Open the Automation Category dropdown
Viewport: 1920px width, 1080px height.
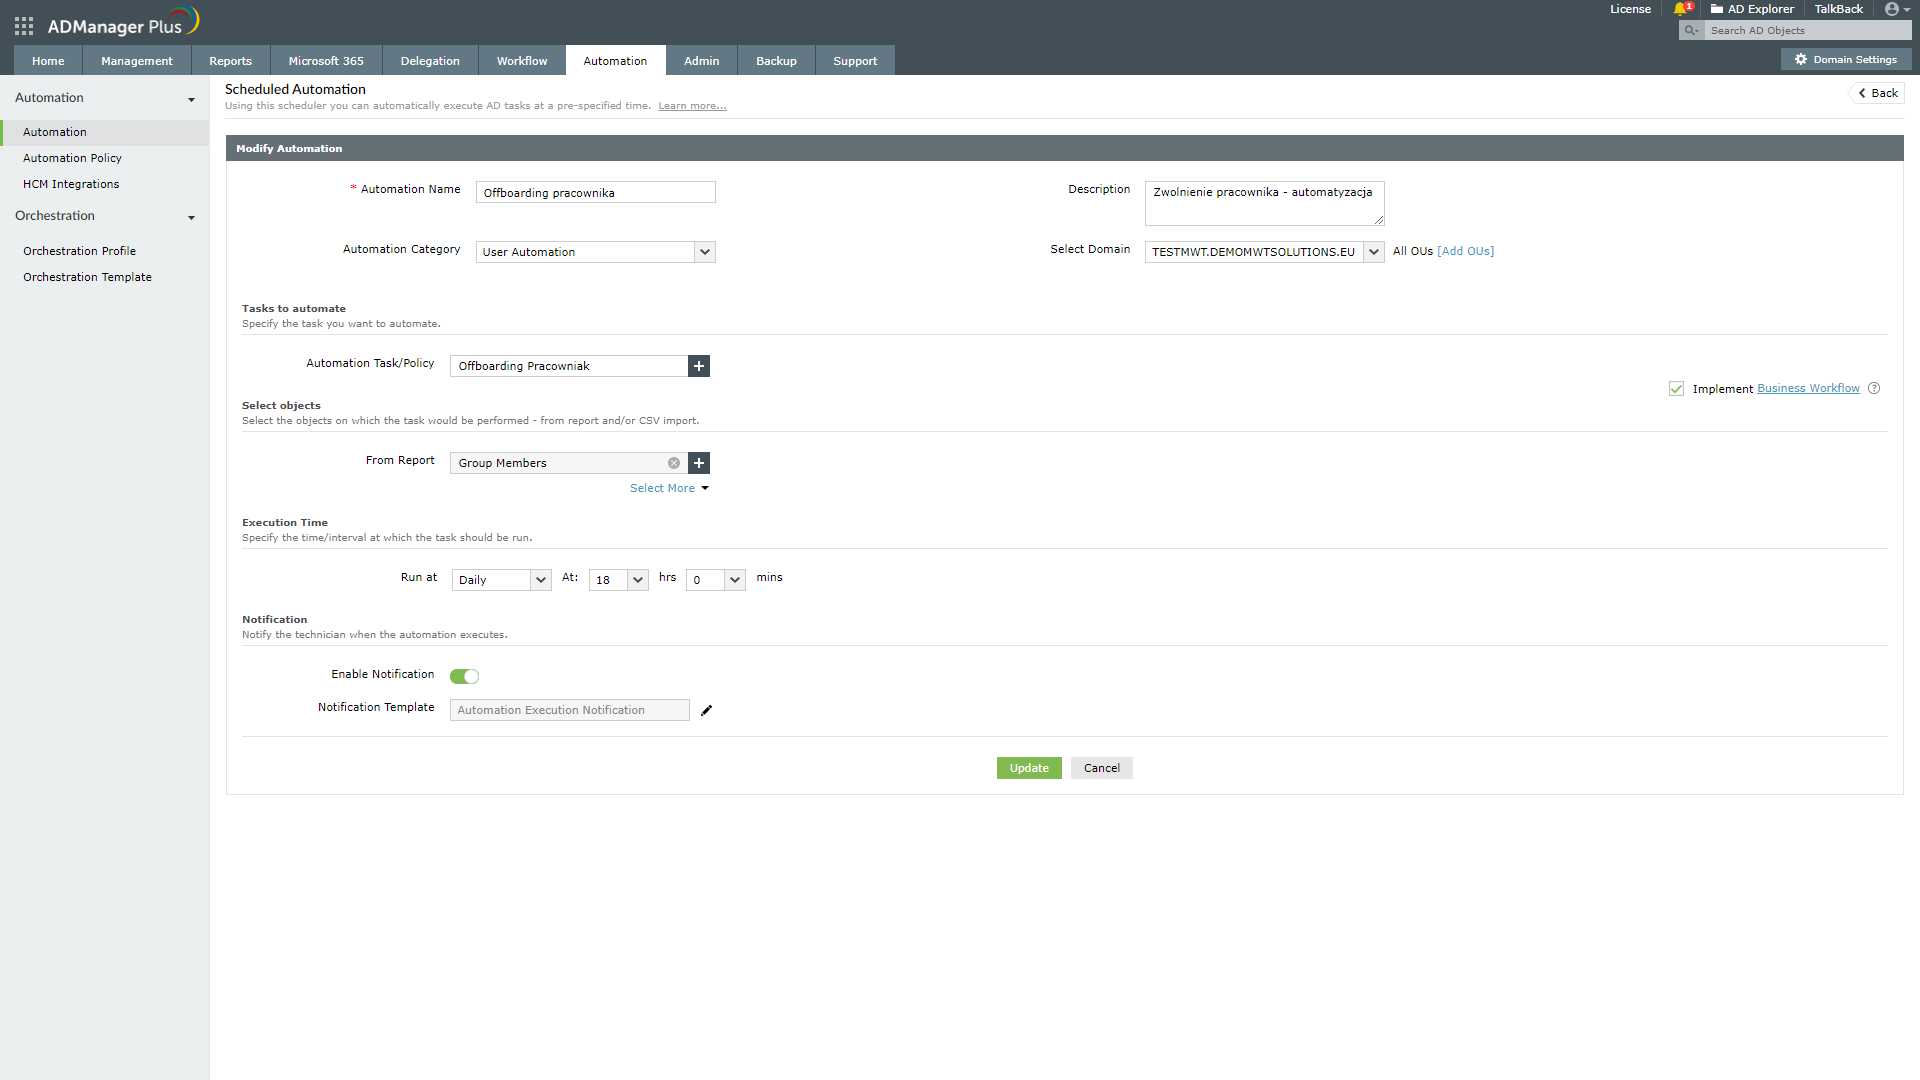(705, 252)
